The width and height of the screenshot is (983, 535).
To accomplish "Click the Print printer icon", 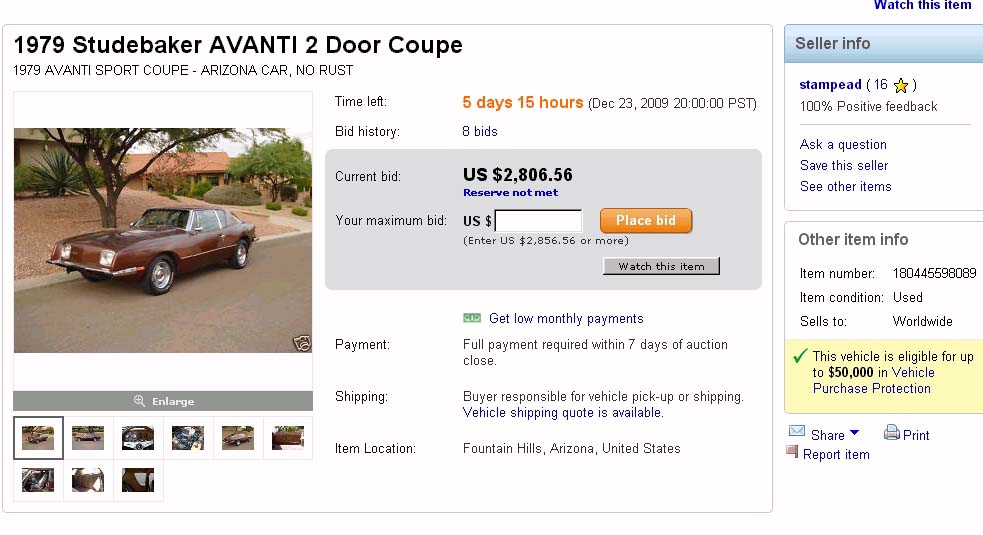I will [892, 433].
